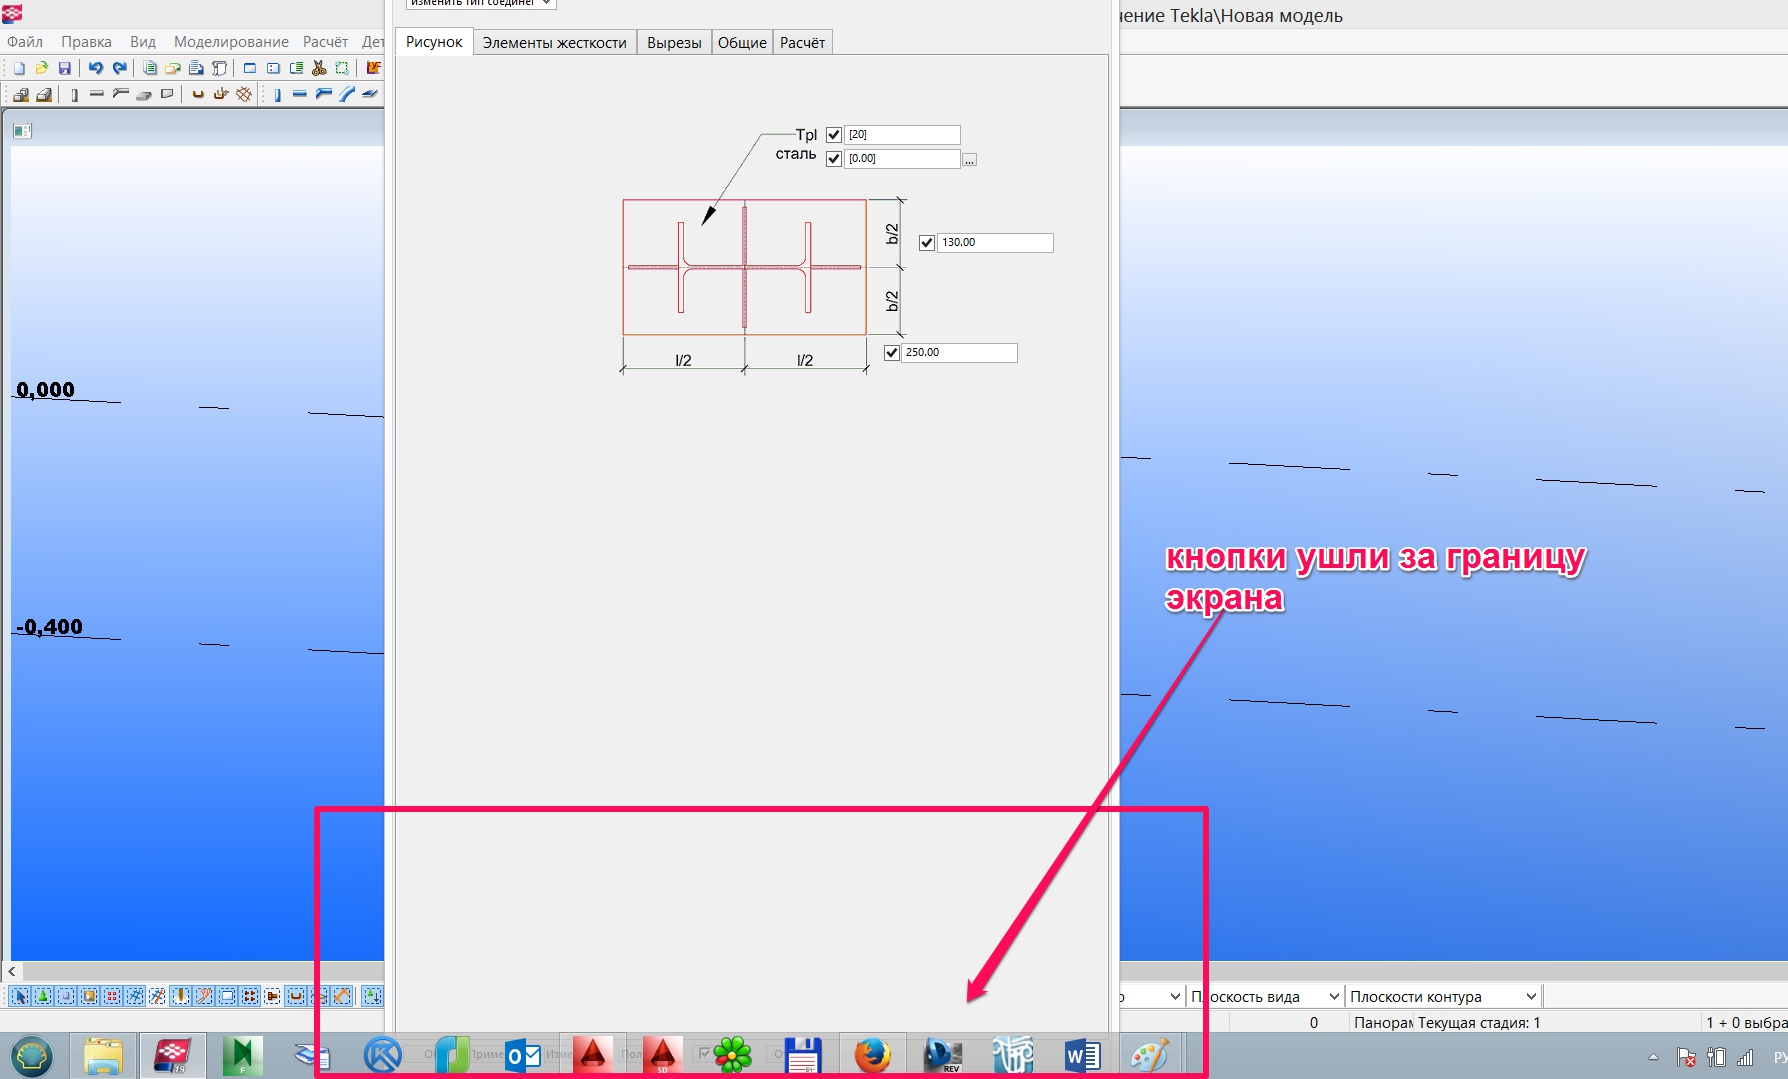
Task: Show hidden system tray icons
Action: tap(1653, 1056)
